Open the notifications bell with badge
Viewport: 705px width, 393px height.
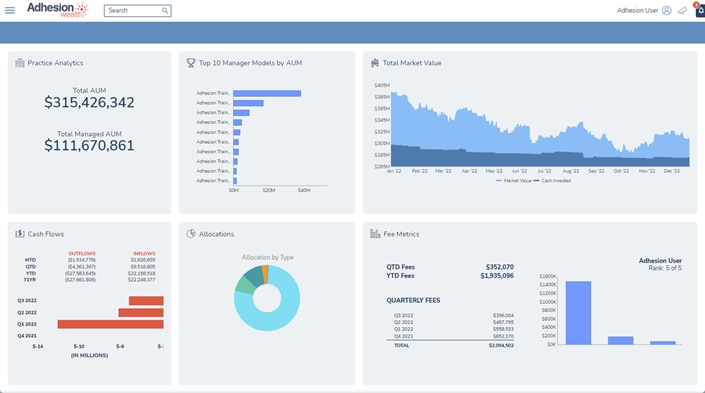tap(700, 10)
